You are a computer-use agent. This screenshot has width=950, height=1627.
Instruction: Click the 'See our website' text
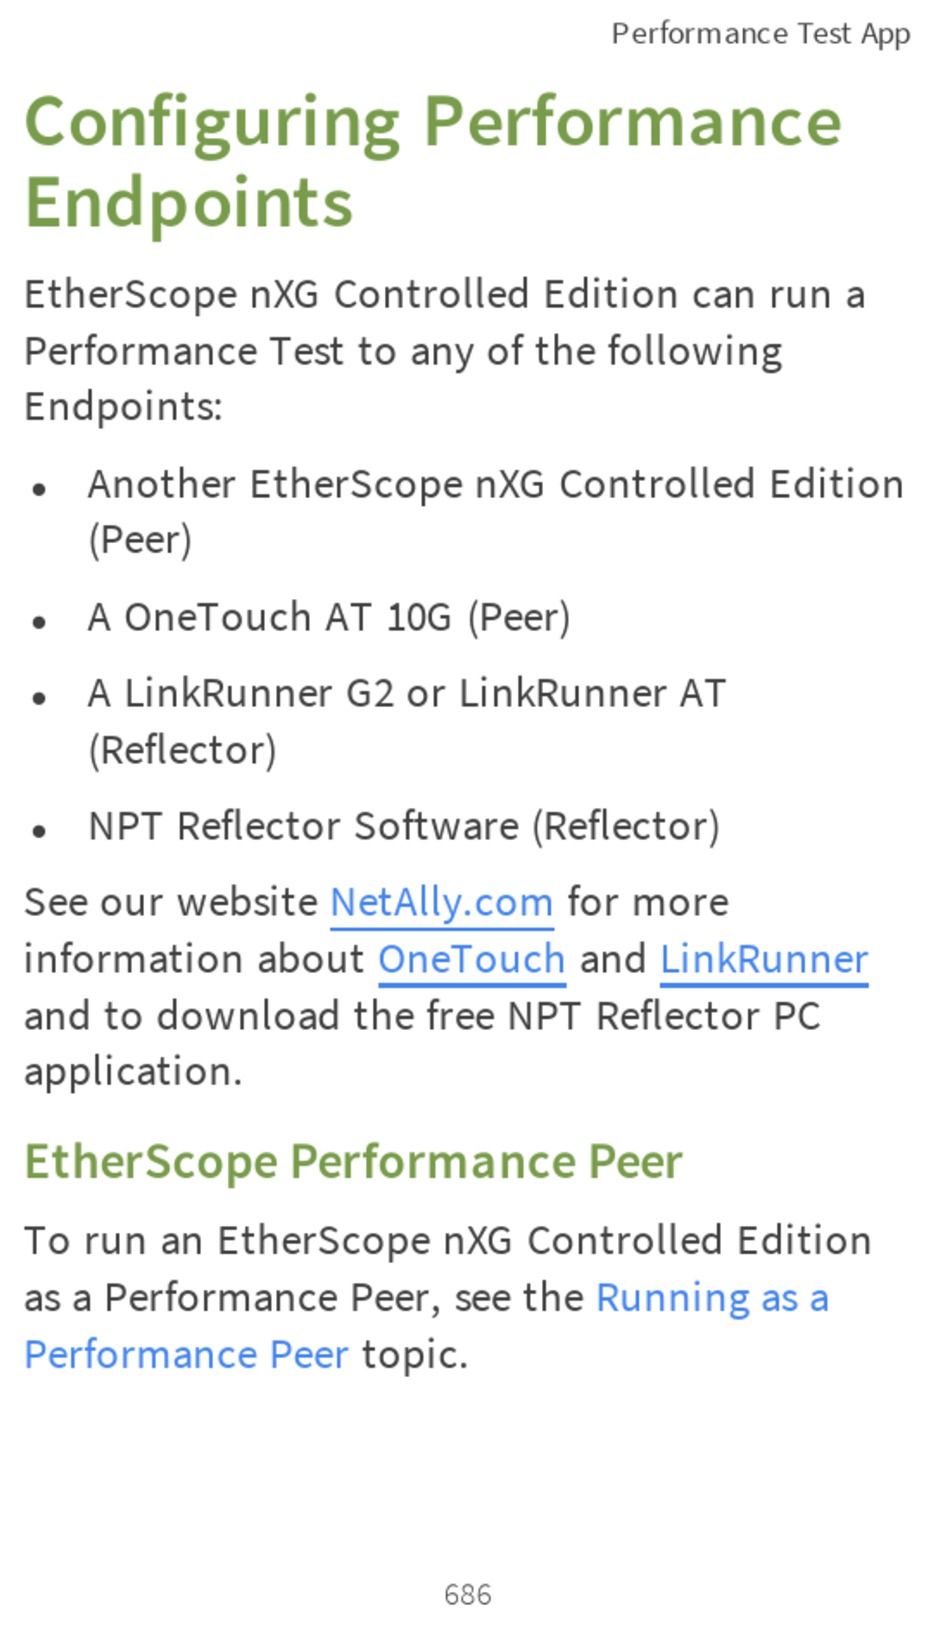pyautogui.click(x=171, y=903)
